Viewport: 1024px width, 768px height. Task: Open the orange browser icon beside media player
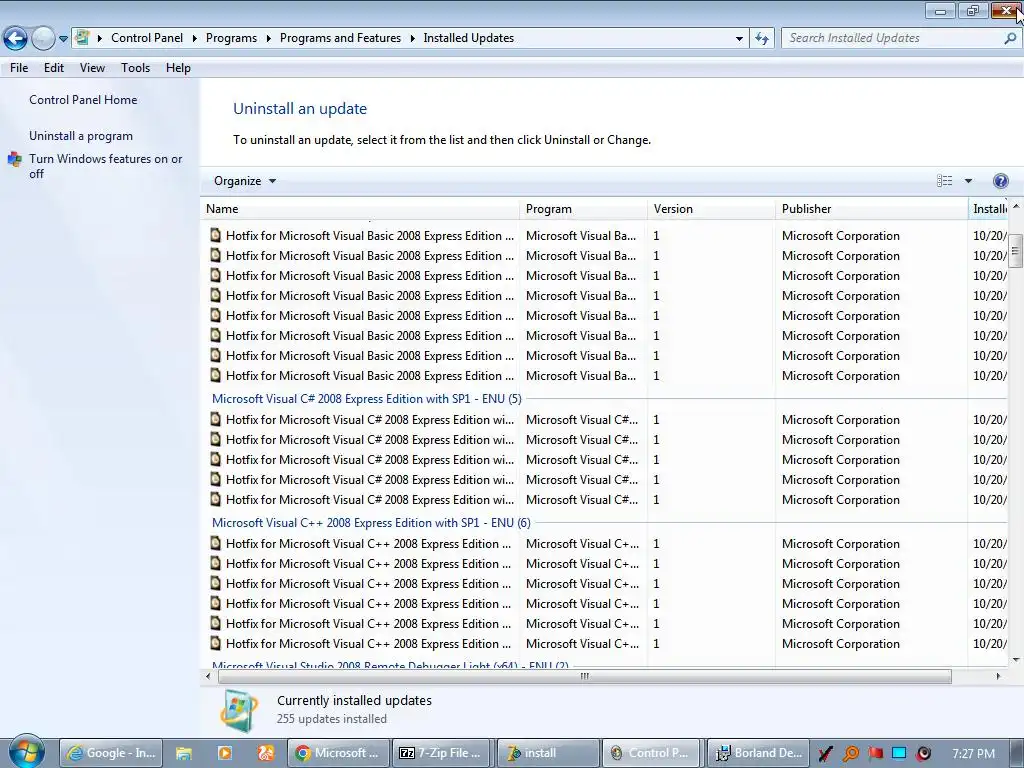(x=266, y=753)
